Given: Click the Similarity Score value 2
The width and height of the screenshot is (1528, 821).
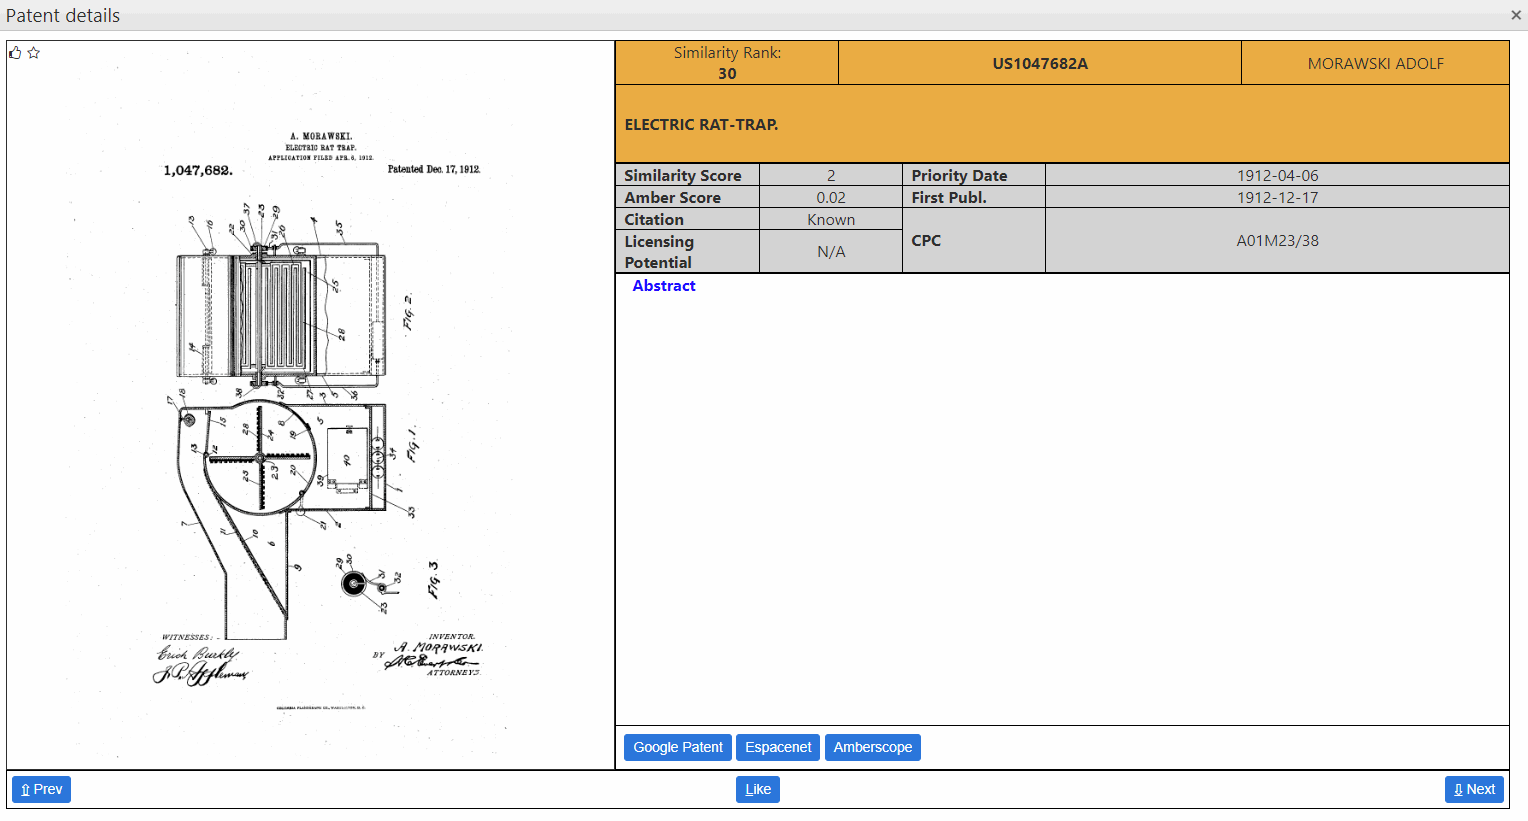Looking at the screenshot, I should 831,175.
